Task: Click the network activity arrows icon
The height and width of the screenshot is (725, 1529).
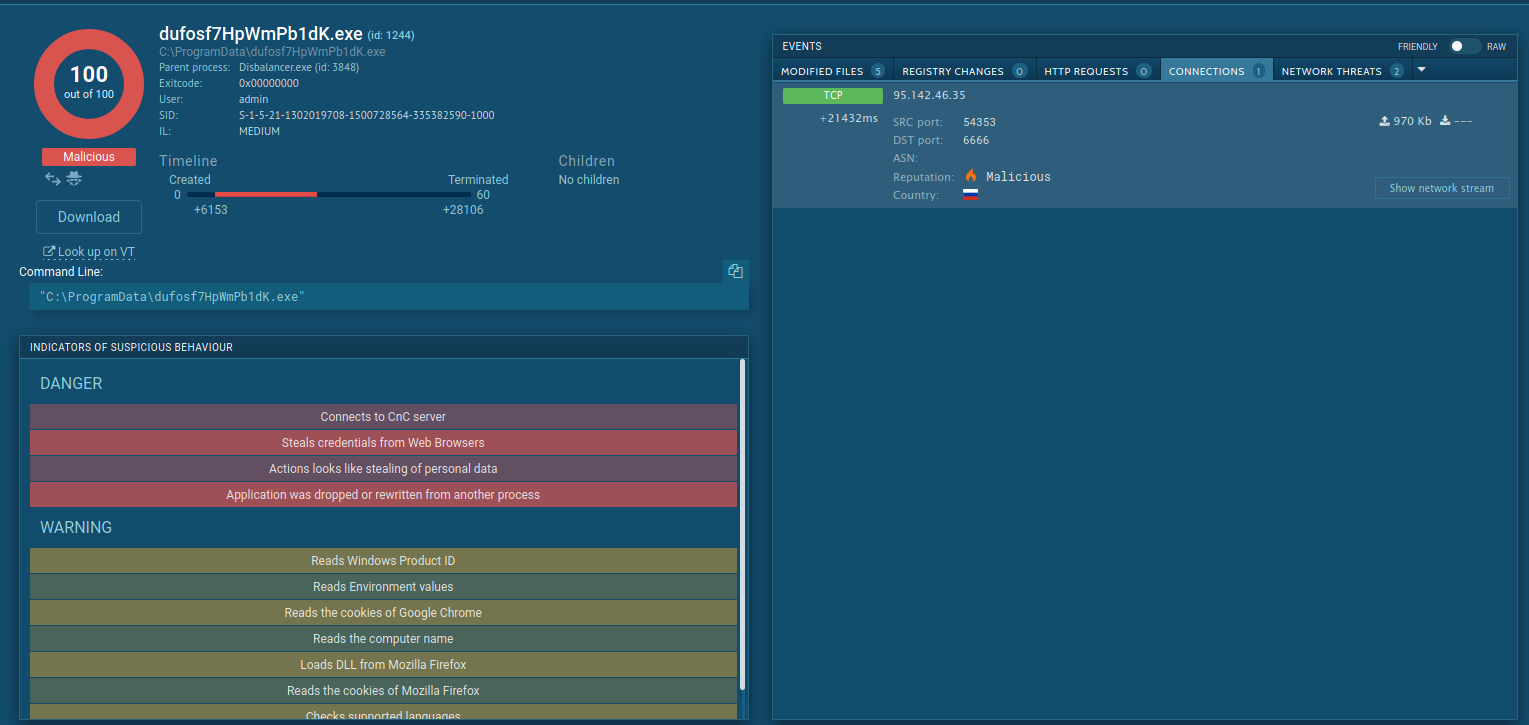Action: [53, 178]
